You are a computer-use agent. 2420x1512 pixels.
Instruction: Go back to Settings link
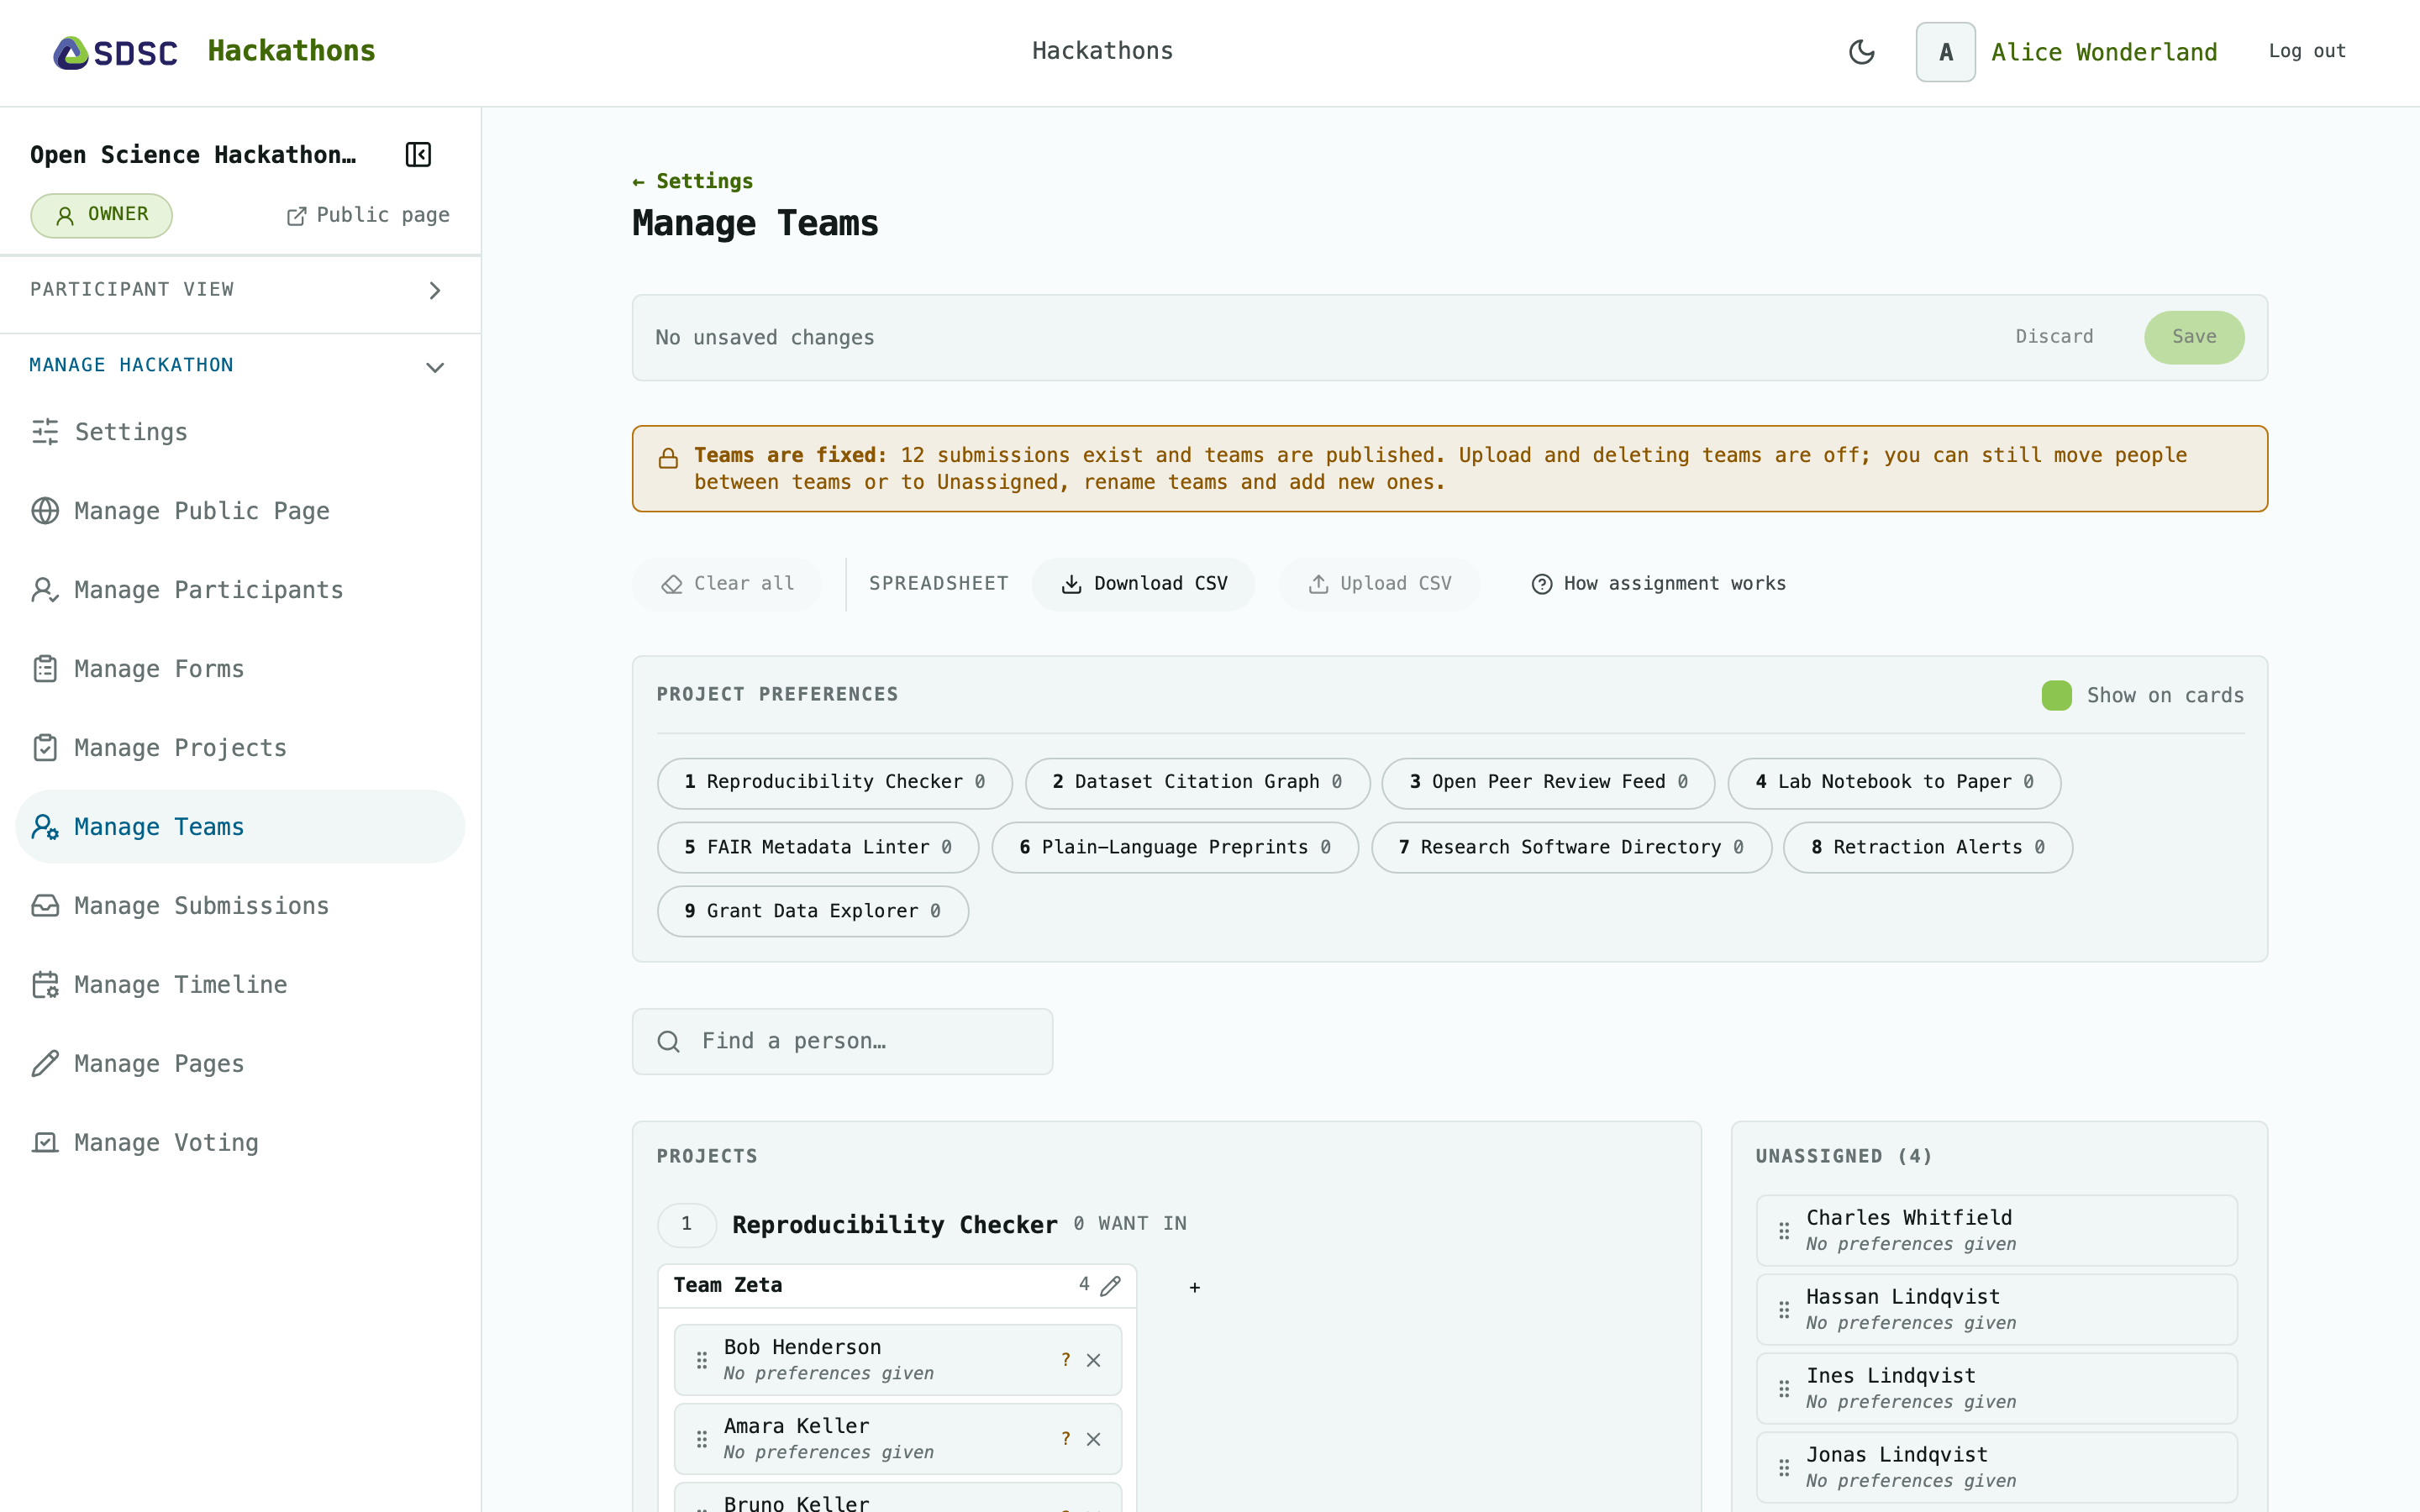tap(692, 181)
